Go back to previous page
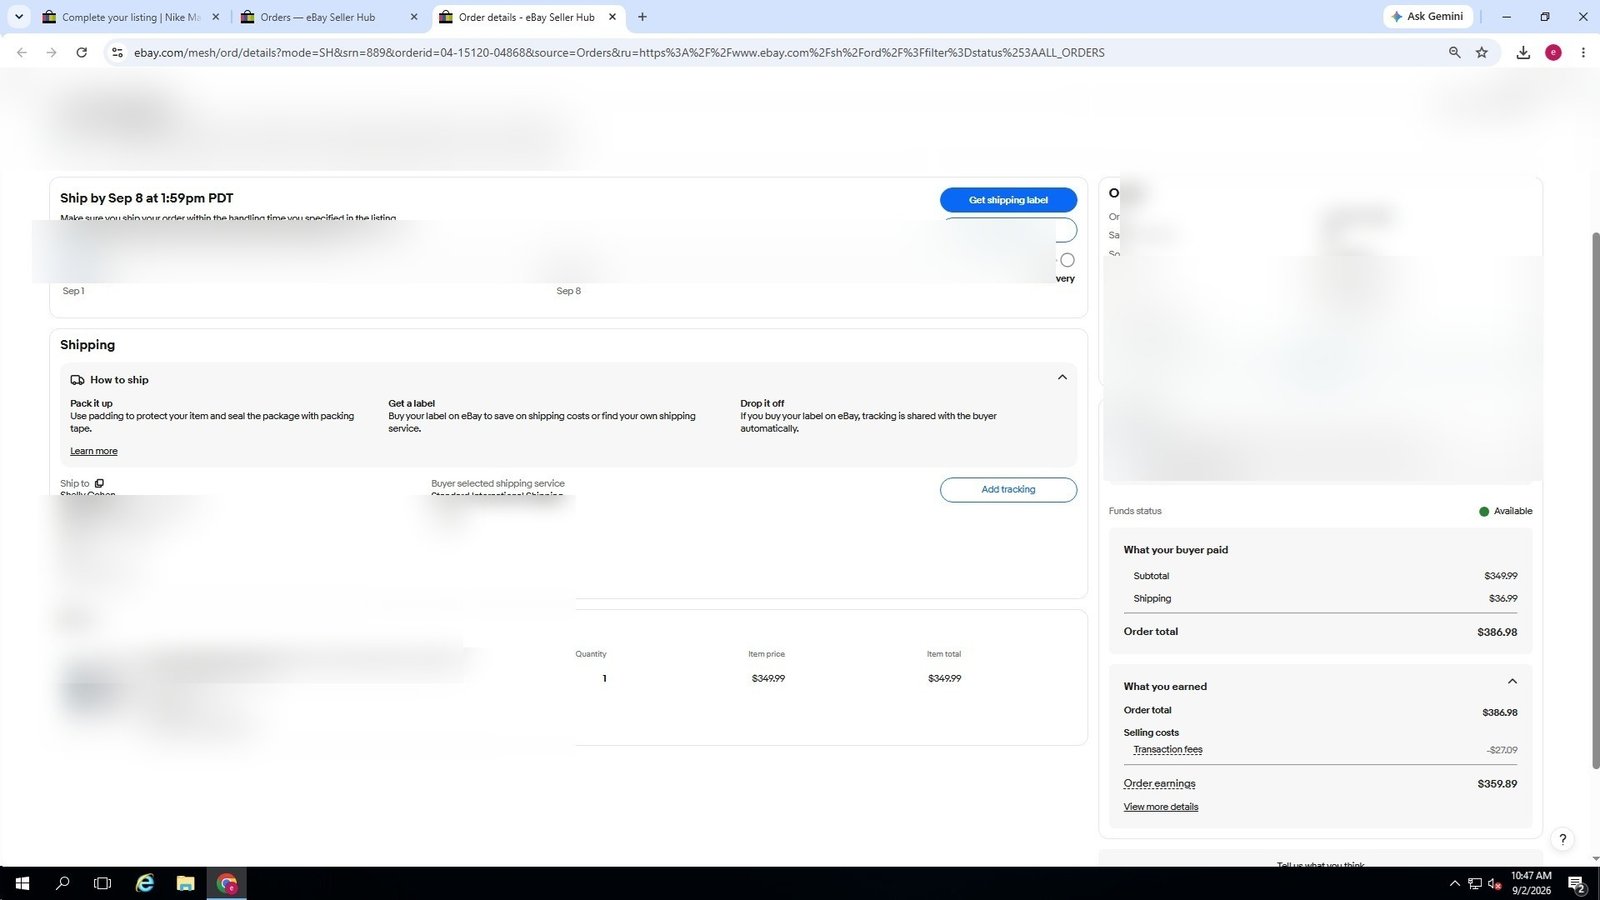1600x900 pixels. [22, 53]
